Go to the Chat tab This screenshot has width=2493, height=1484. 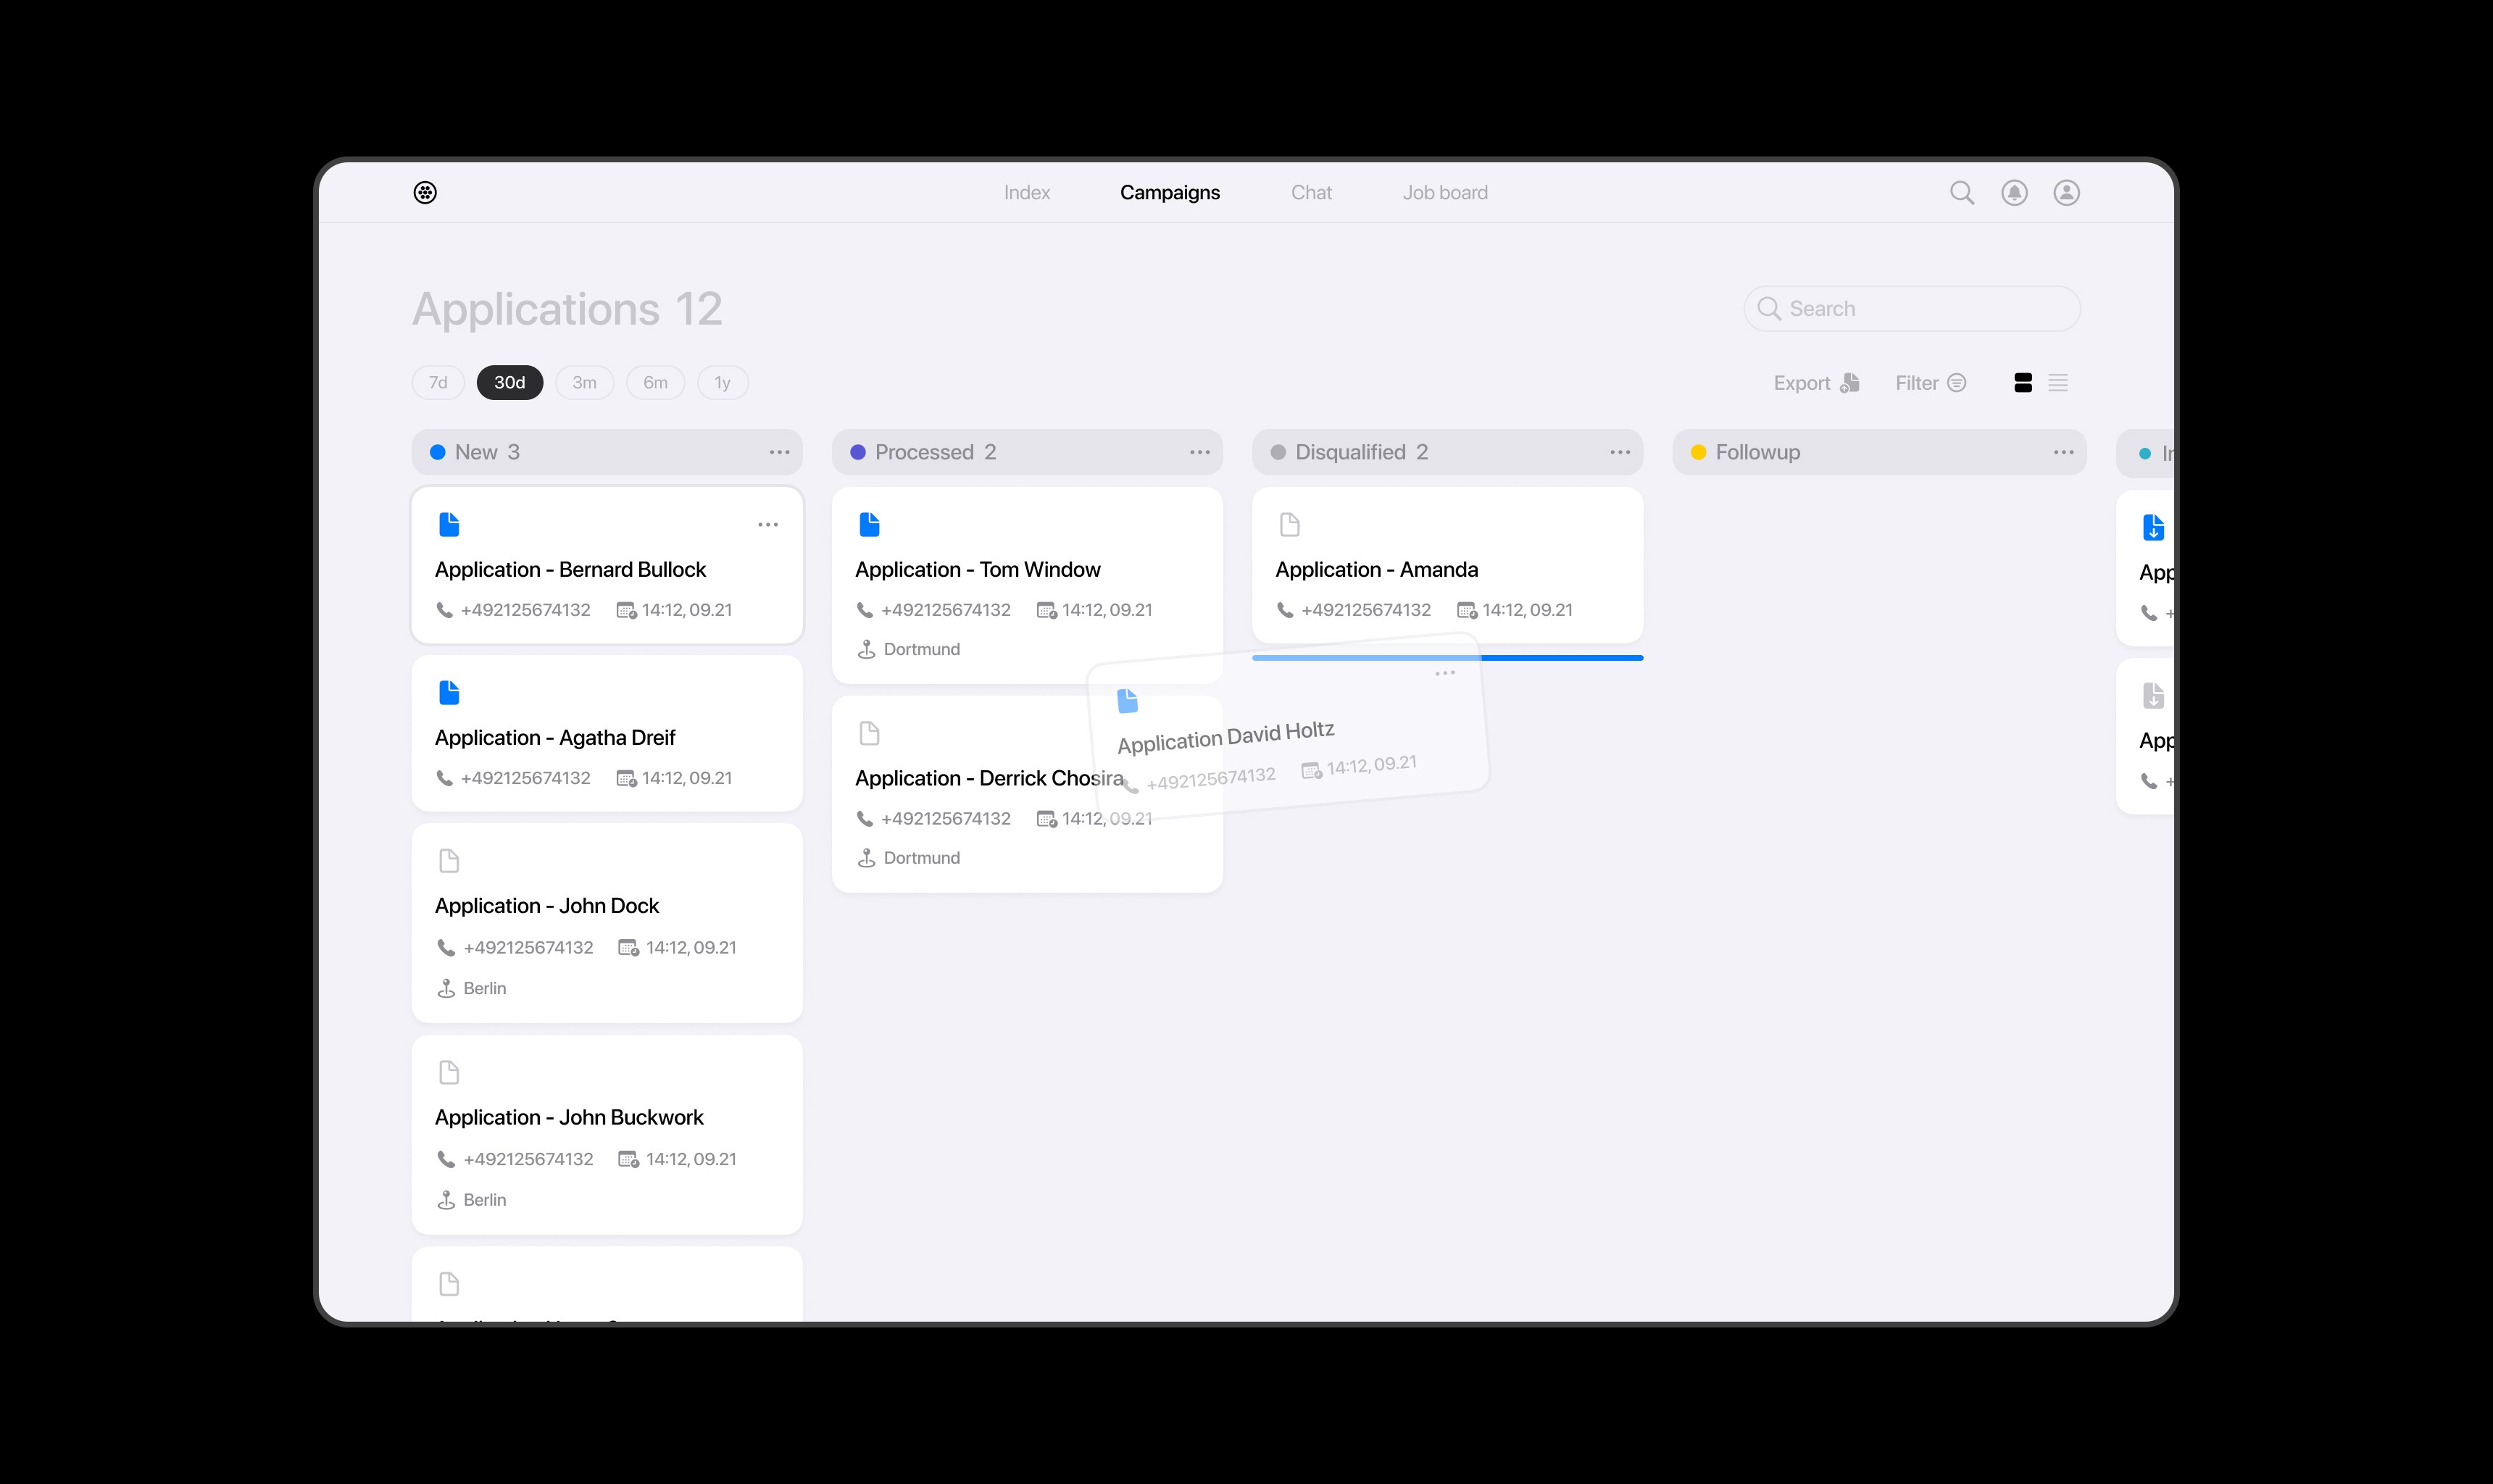1310,193
